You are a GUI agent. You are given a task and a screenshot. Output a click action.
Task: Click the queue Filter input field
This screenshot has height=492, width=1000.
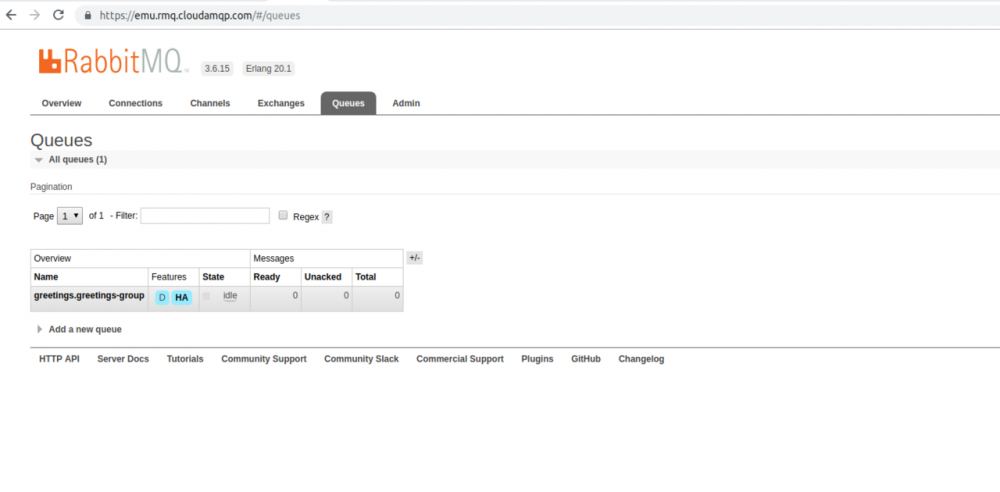[x=205, y=216]
